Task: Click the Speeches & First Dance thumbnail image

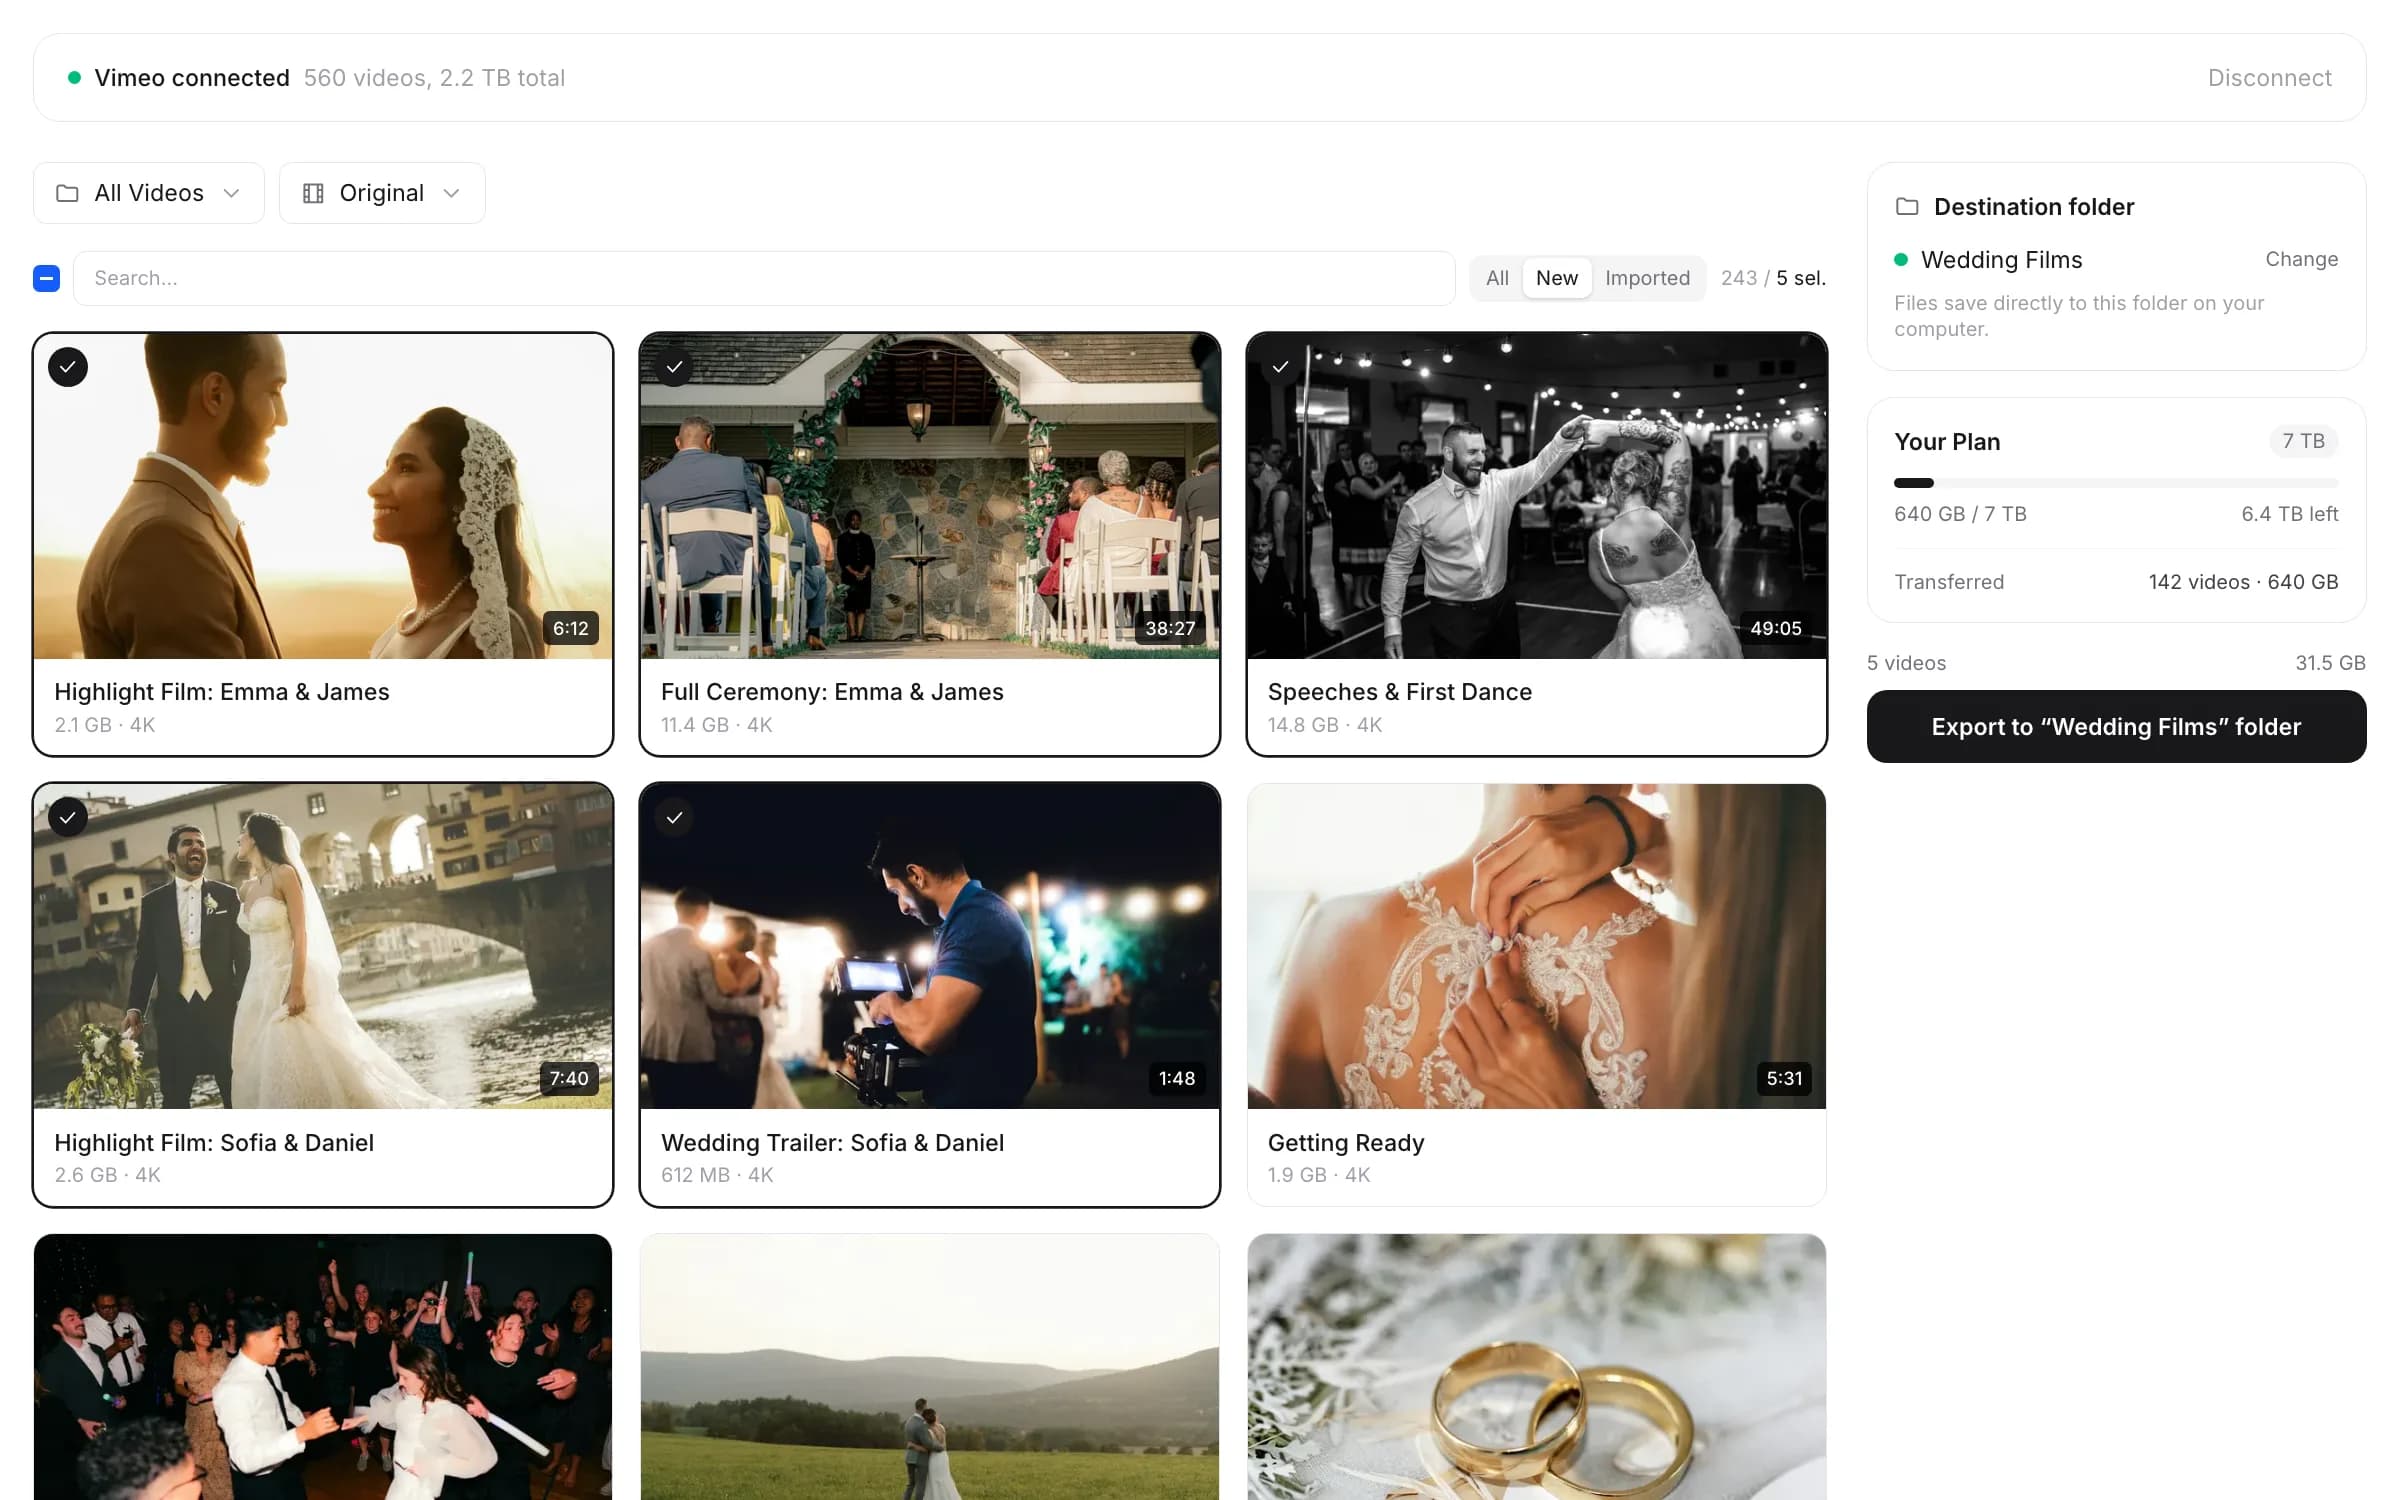Action: point(1537,496)
